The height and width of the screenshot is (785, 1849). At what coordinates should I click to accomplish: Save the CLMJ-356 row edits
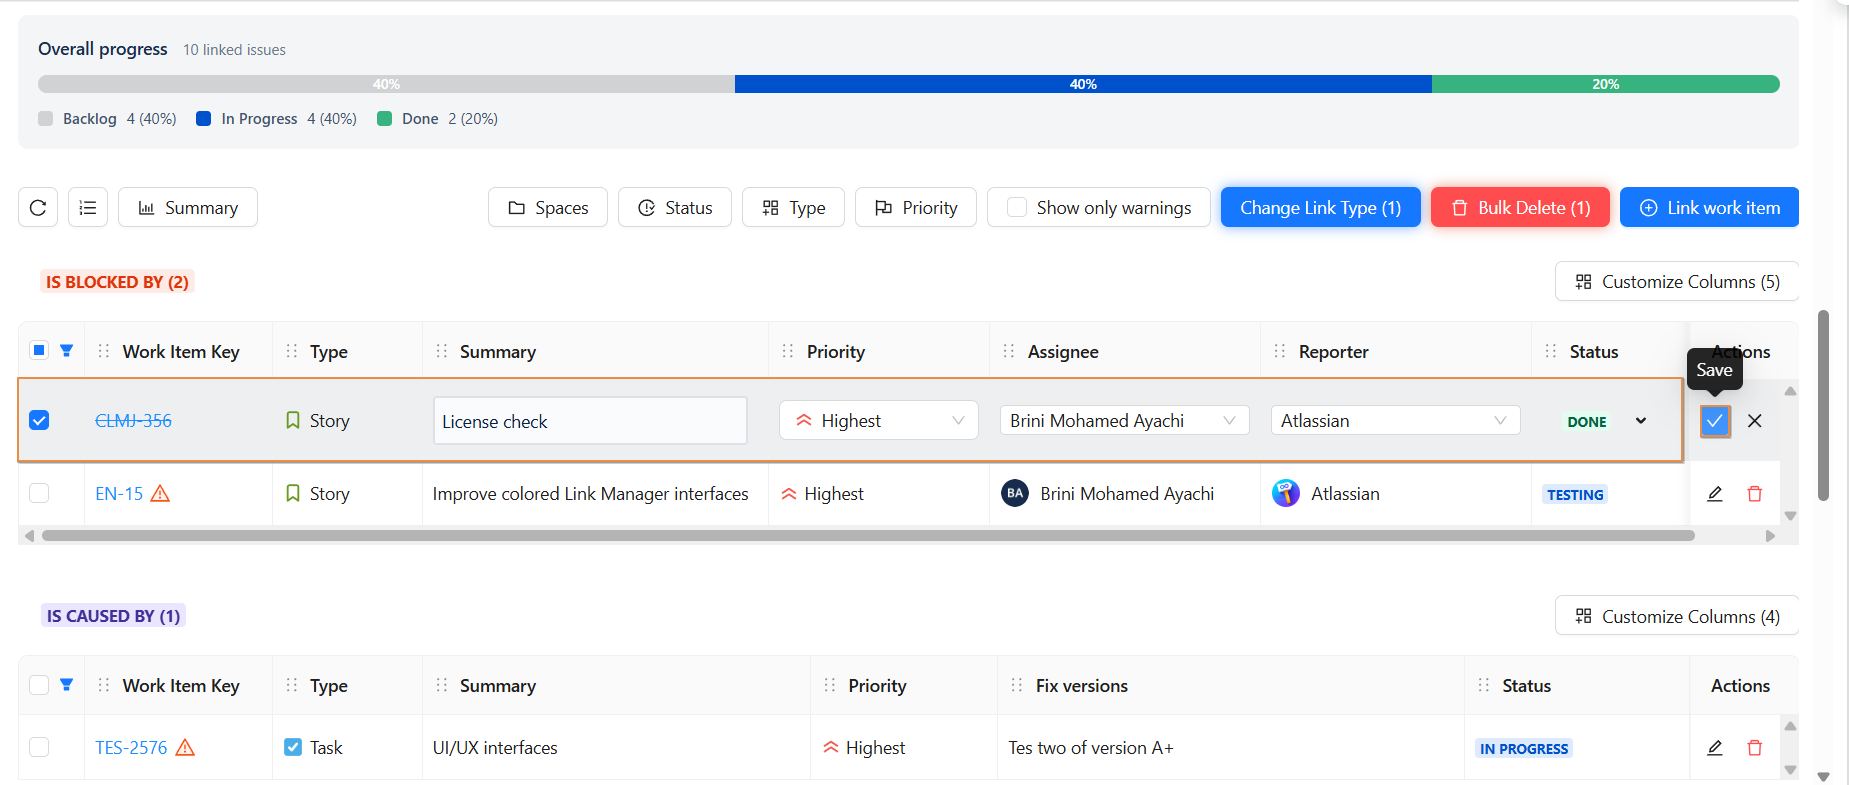click(1714, 421)
